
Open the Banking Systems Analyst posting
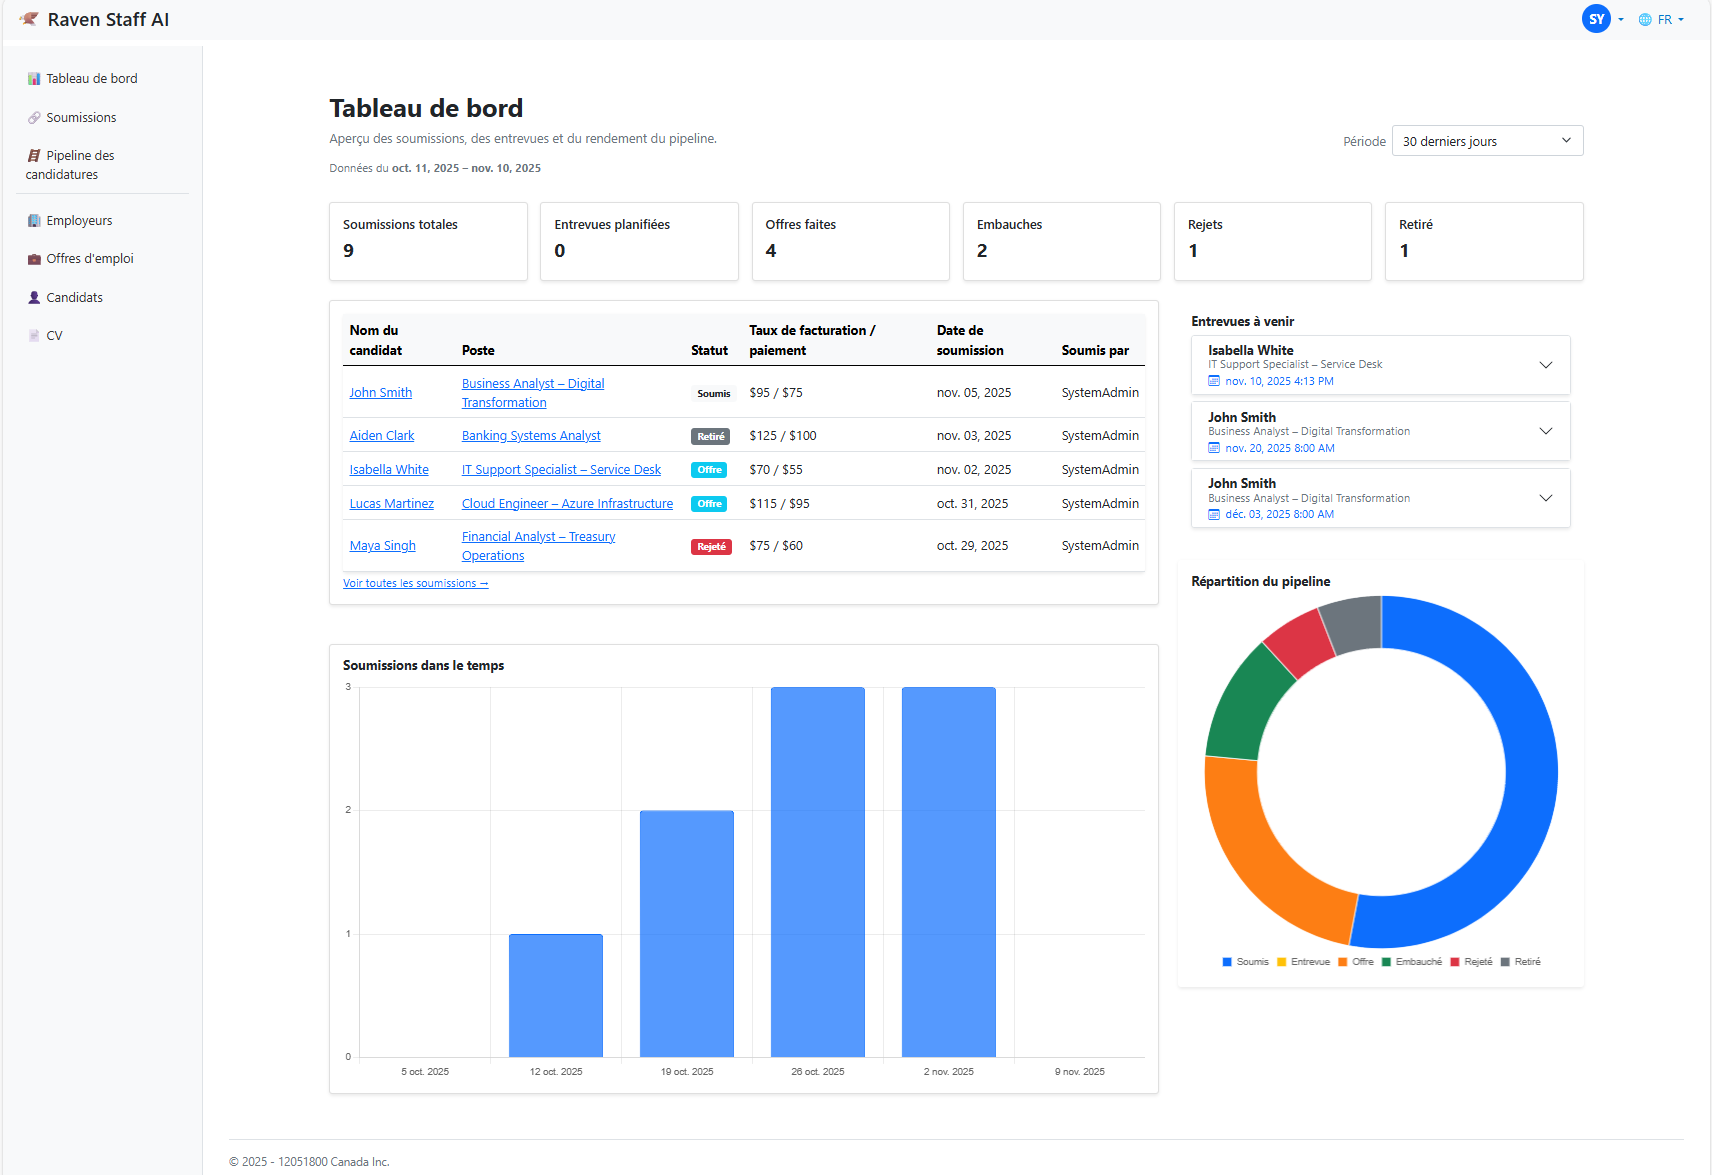[x=530, y=435]
